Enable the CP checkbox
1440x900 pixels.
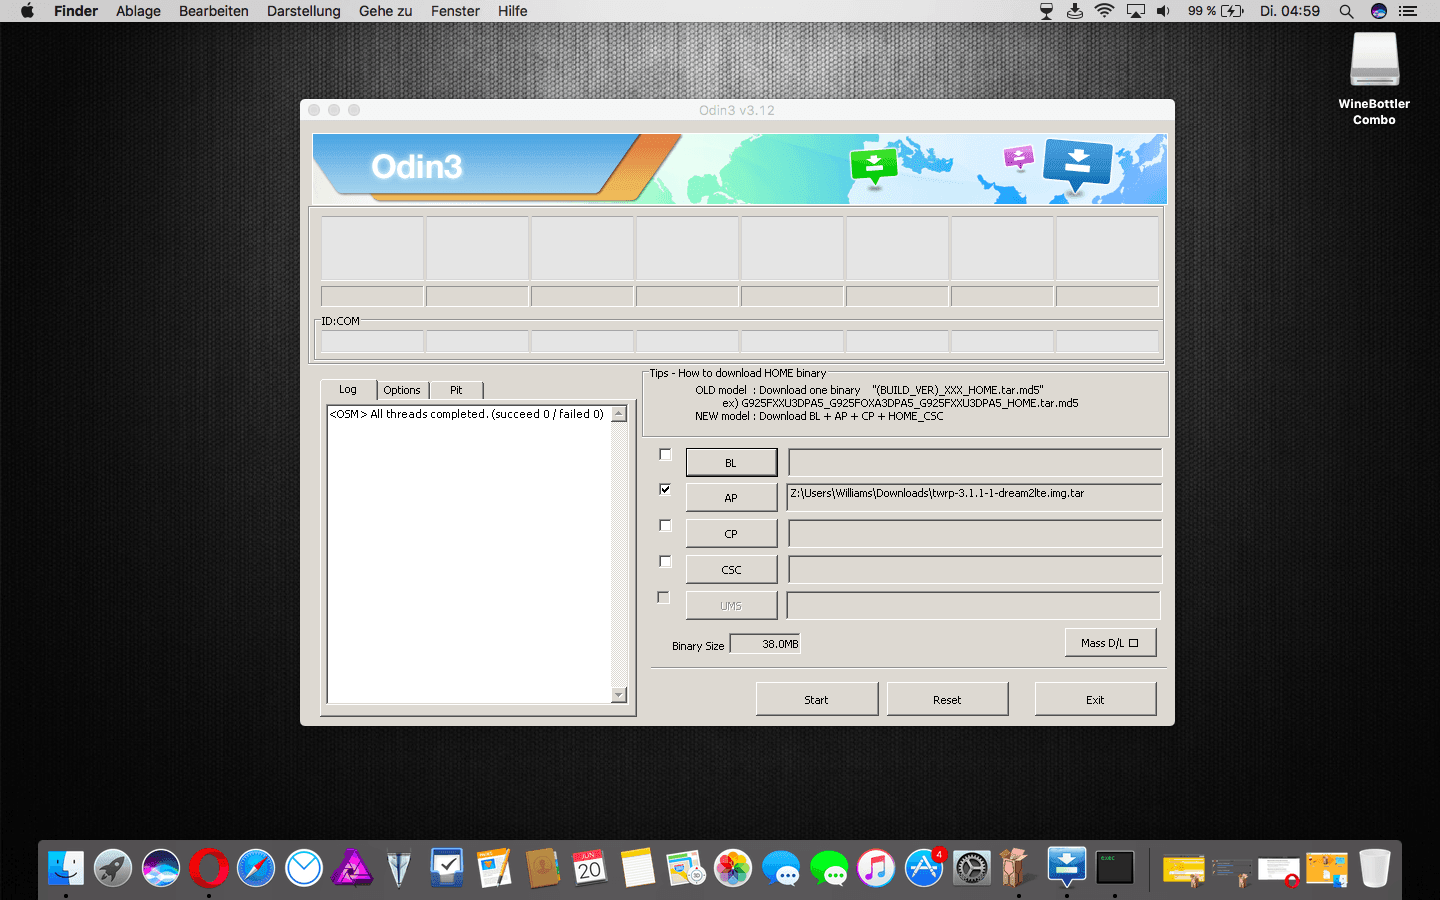coord(665,525)
